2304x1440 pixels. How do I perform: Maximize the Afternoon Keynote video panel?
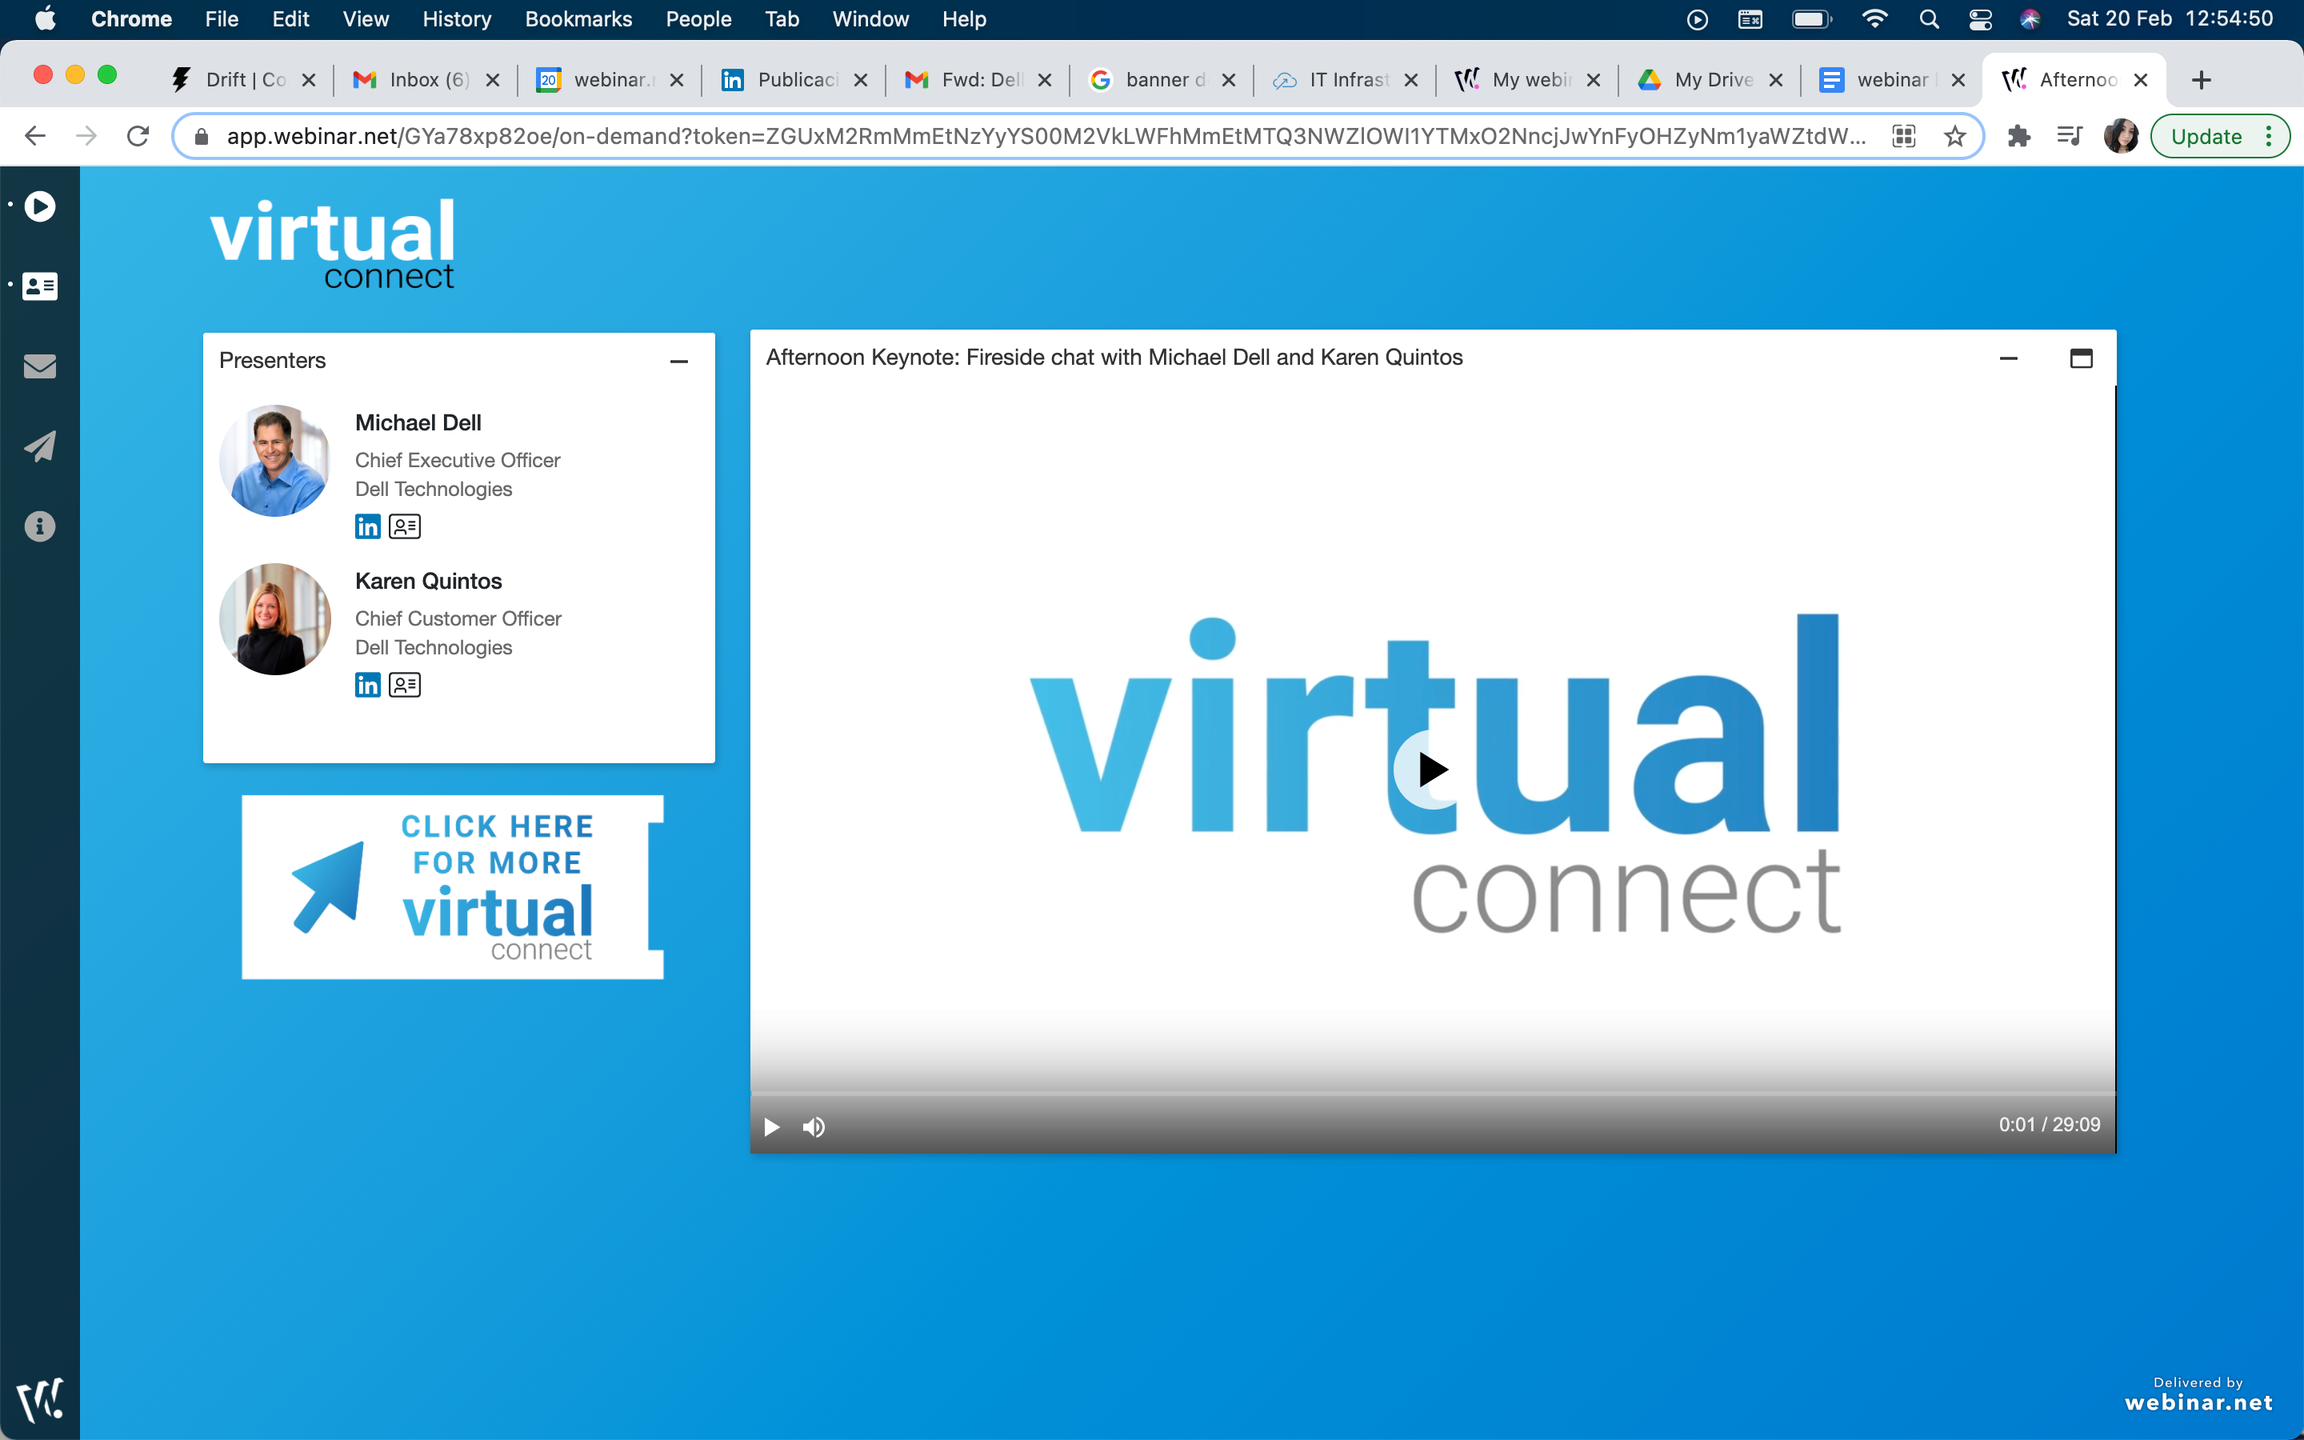point(2081,358)
